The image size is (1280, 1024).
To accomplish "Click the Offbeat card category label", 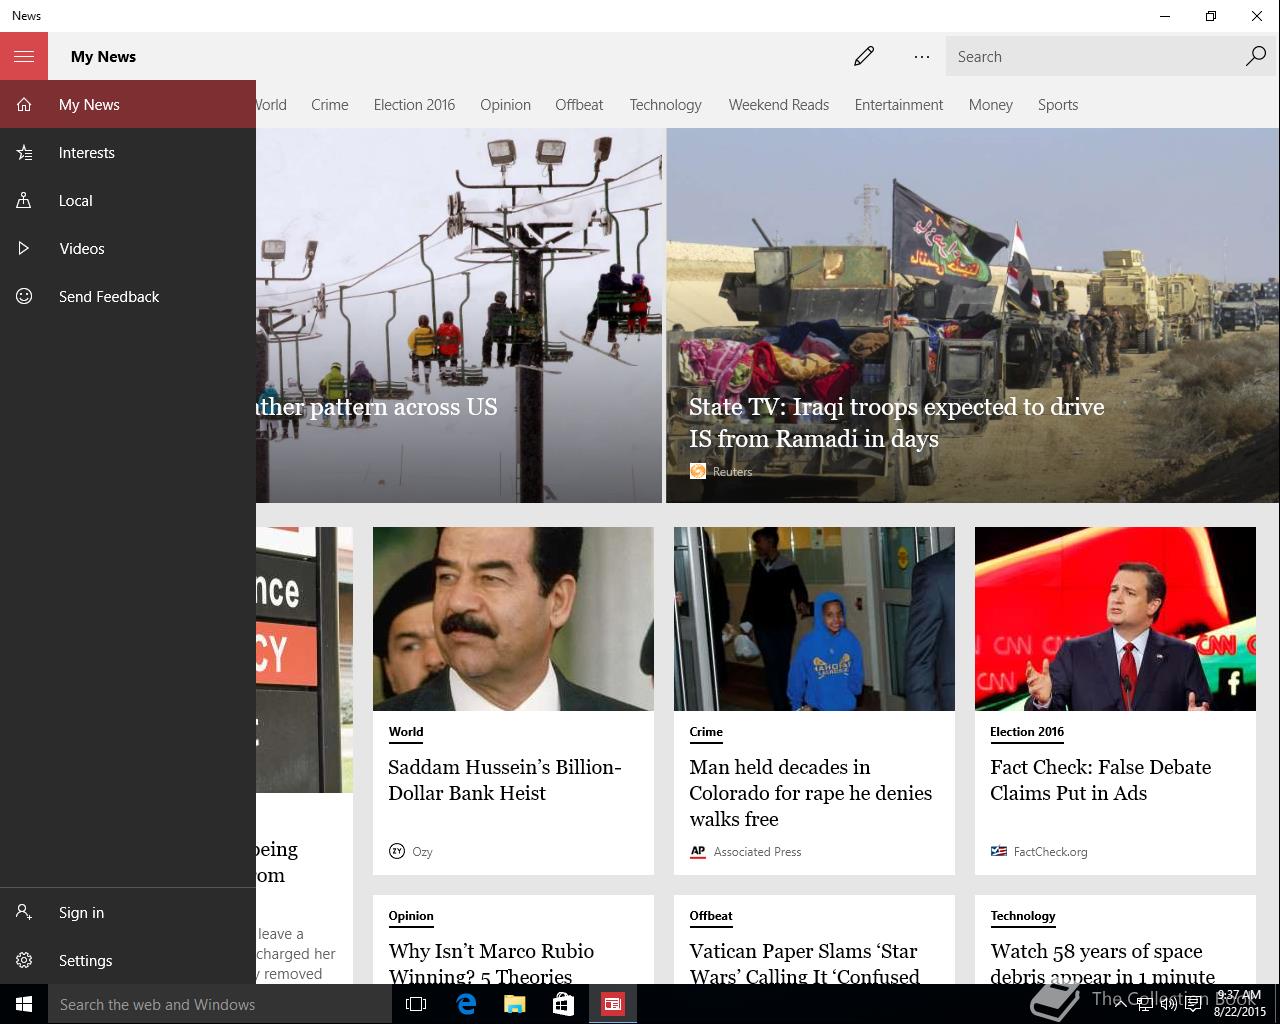I will click(x=711, y=916).
